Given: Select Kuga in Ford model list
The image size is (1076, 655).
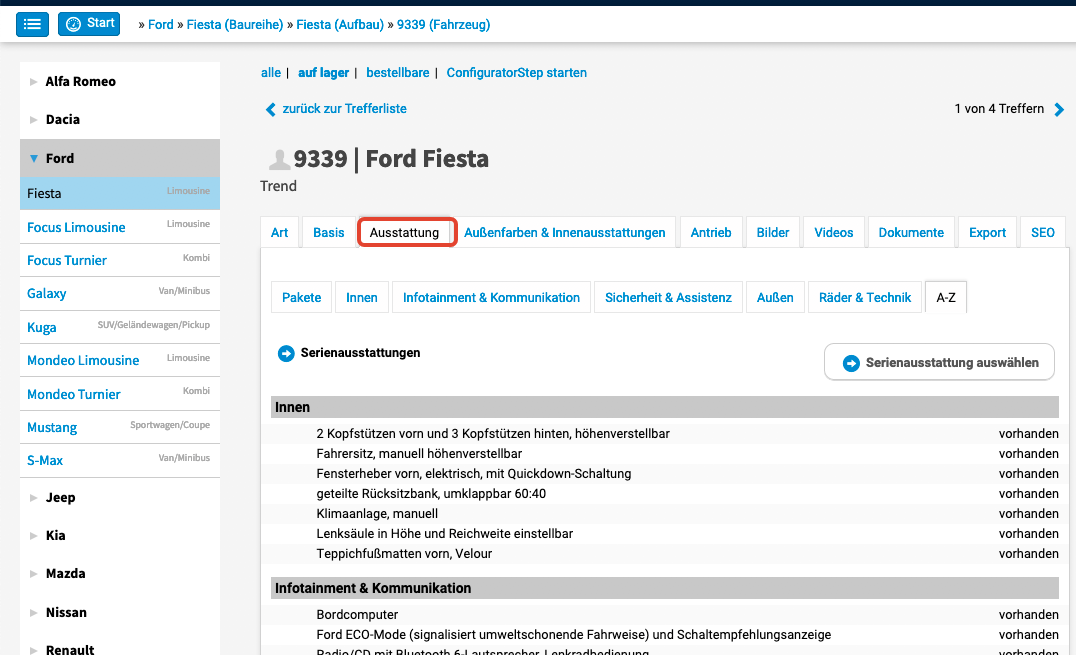Looking at the screenshot, I should pyautogui.click(x=42, y=327).
